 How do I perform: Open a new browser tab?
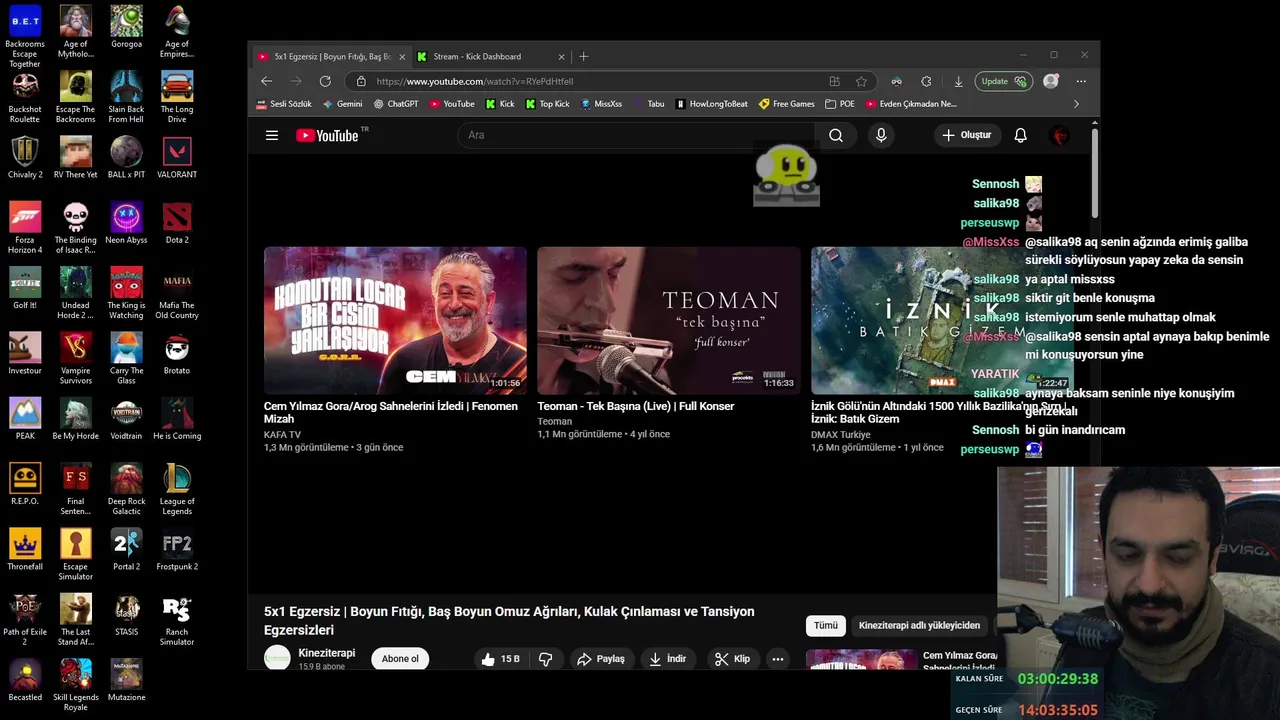coord(584,57)
